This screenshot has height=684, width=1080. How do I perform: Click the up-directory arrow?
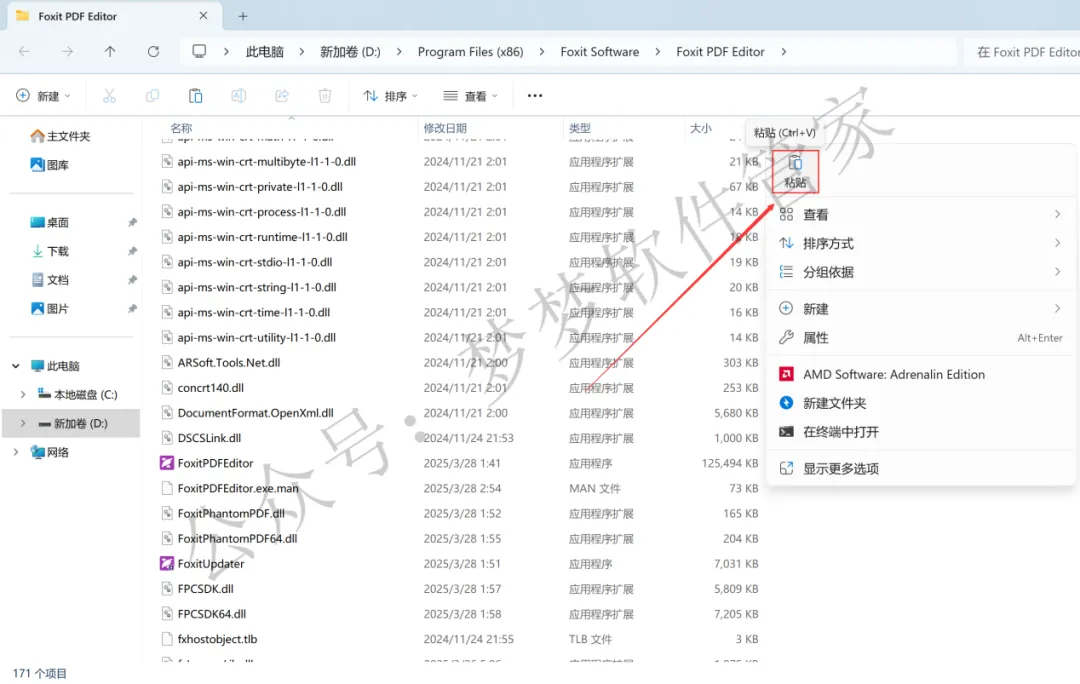click(x=110, y=52)
